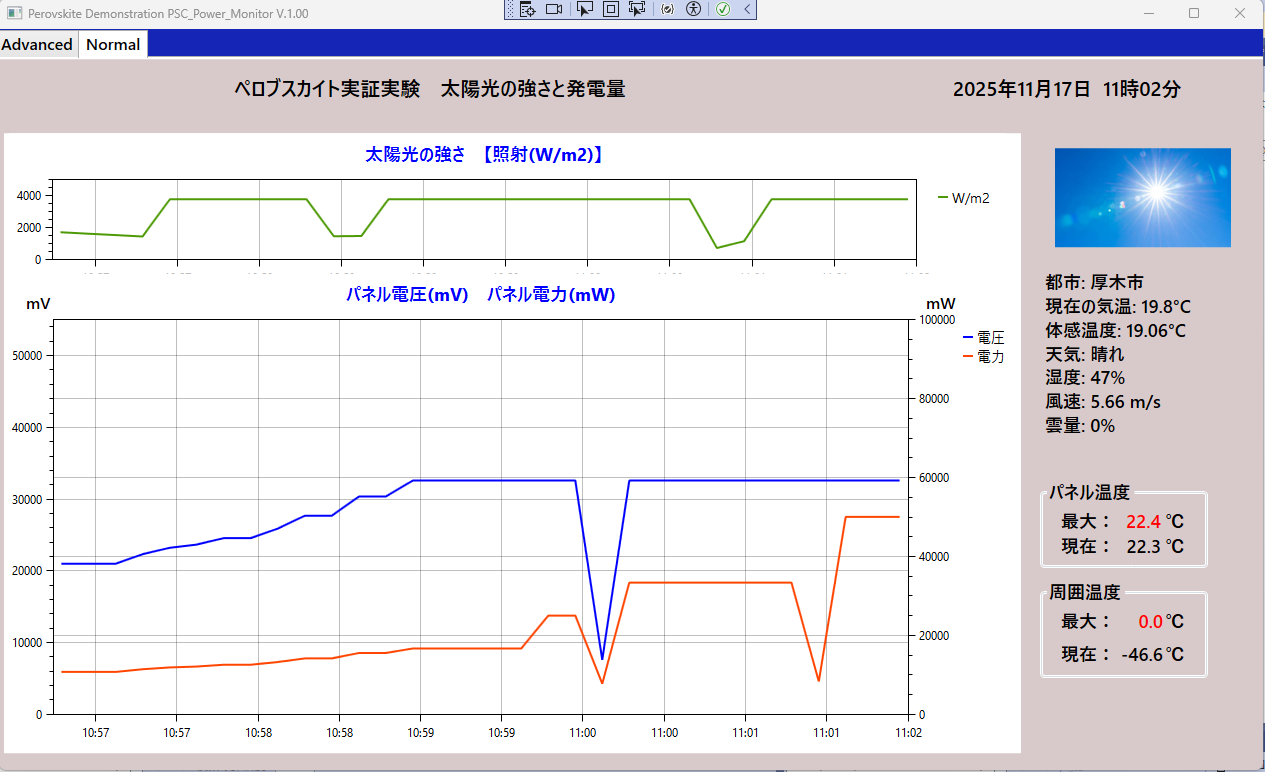
Task: Open binding failures braces icon
Action: 667,9
